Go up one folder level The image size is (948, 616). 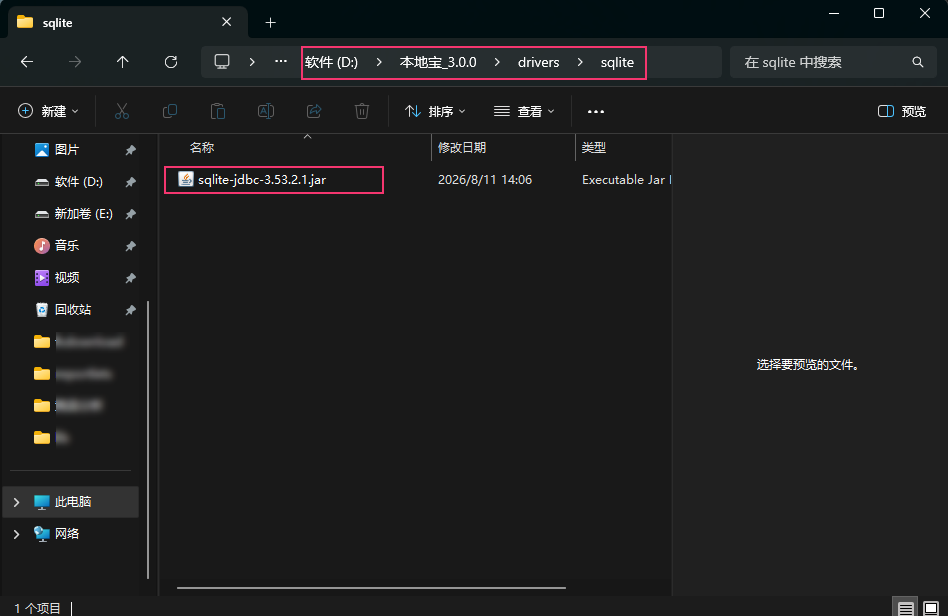point(123,62)
